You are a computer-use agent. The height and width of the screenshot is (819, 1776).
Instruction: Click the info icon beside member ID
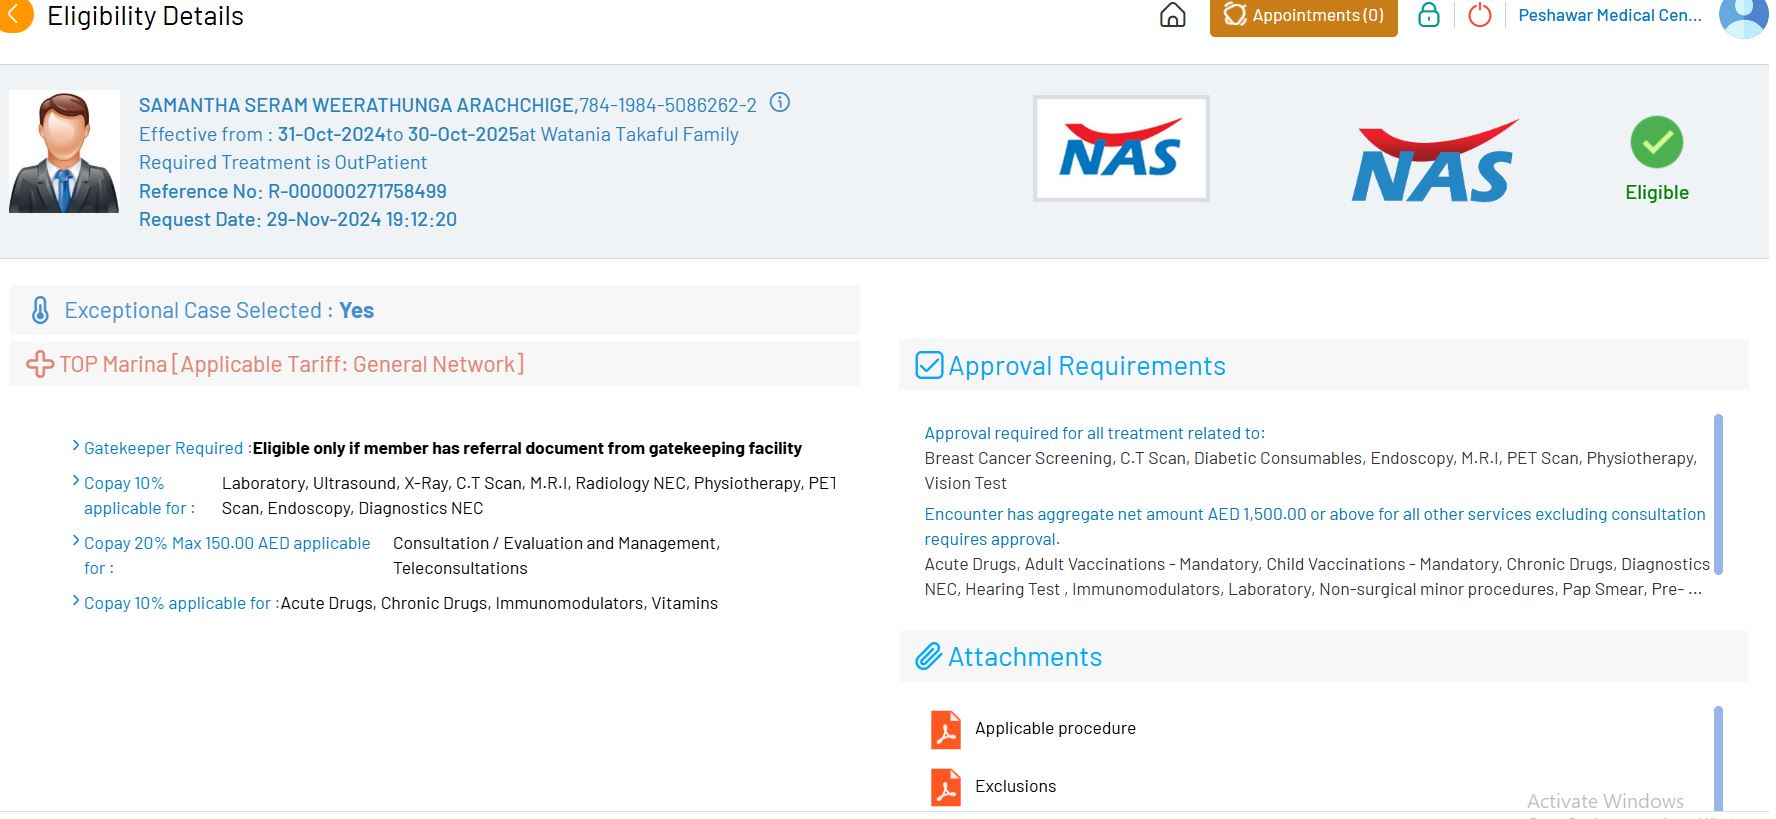(780, 103)
